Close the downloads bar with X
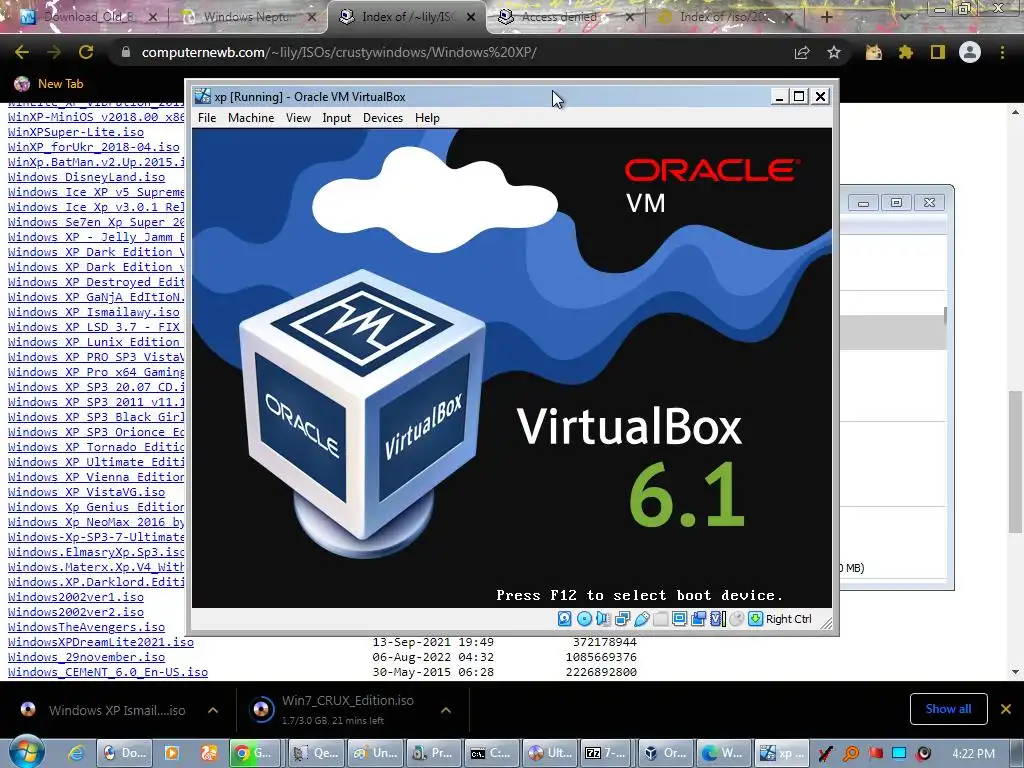 [1006, 709]
